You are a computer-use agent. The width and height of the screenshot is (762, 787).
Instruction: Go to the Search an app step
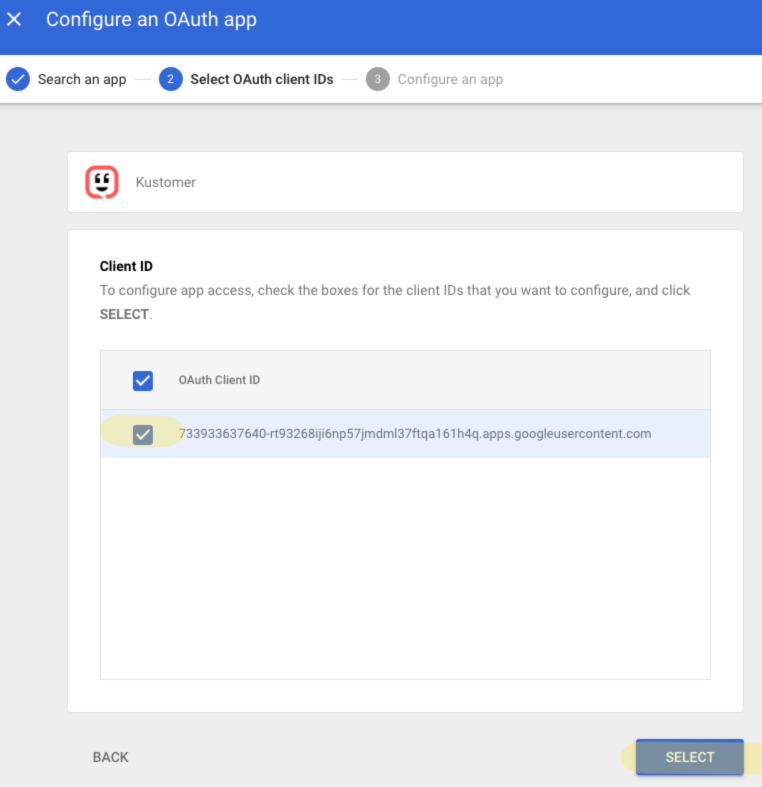pyautogui.click(x=82, y=79)
